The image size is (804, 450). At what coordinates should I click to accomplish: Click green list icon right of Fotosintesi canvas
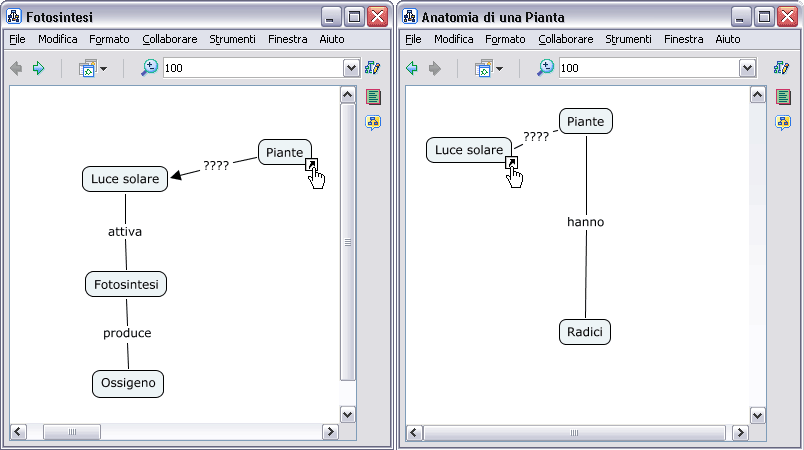(x=373, y=97)
